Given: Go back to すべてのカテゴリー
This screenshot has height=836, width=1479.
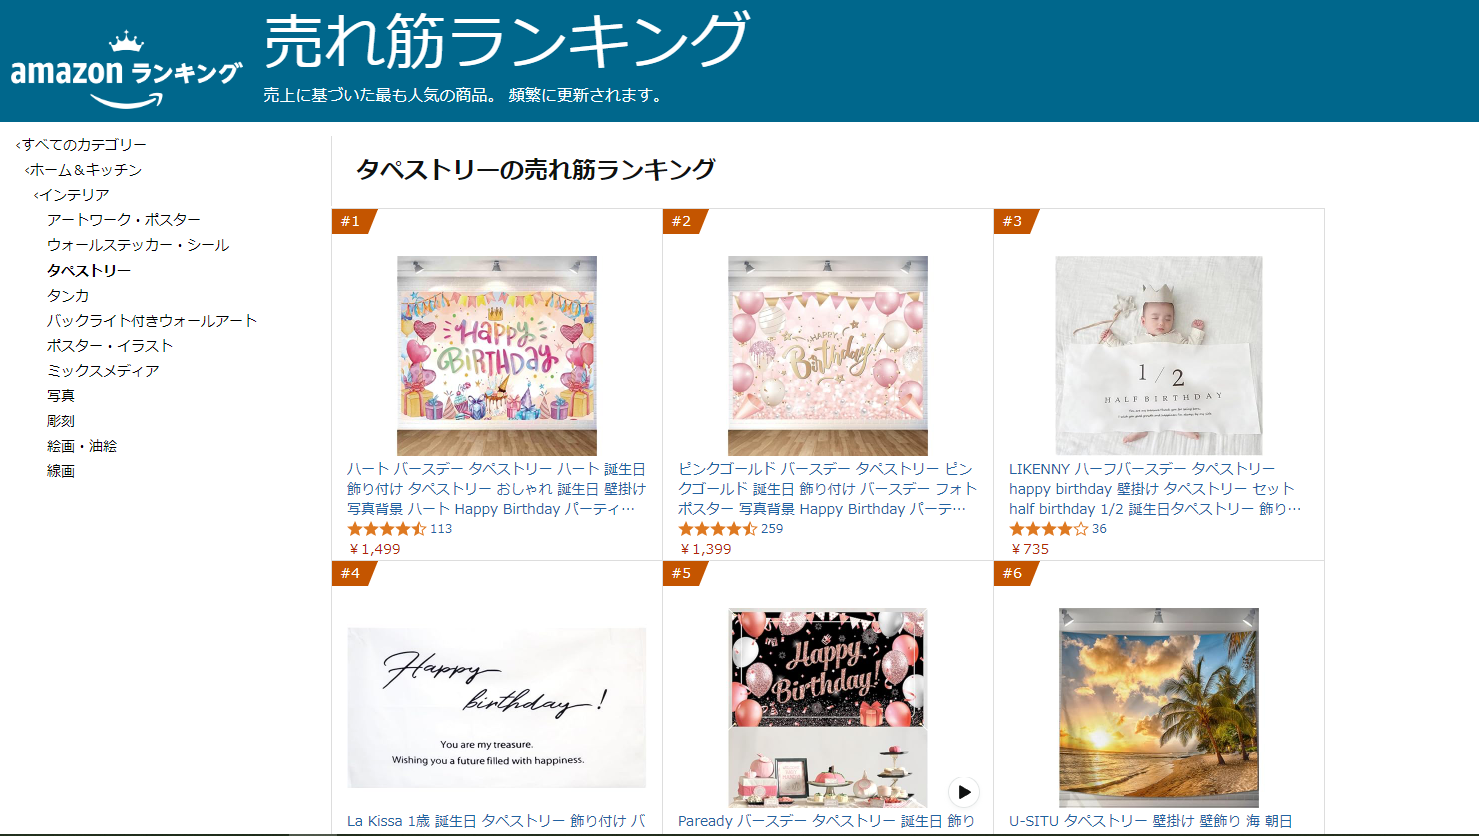Looking at the screenshot, I should [x=82, y=145].
